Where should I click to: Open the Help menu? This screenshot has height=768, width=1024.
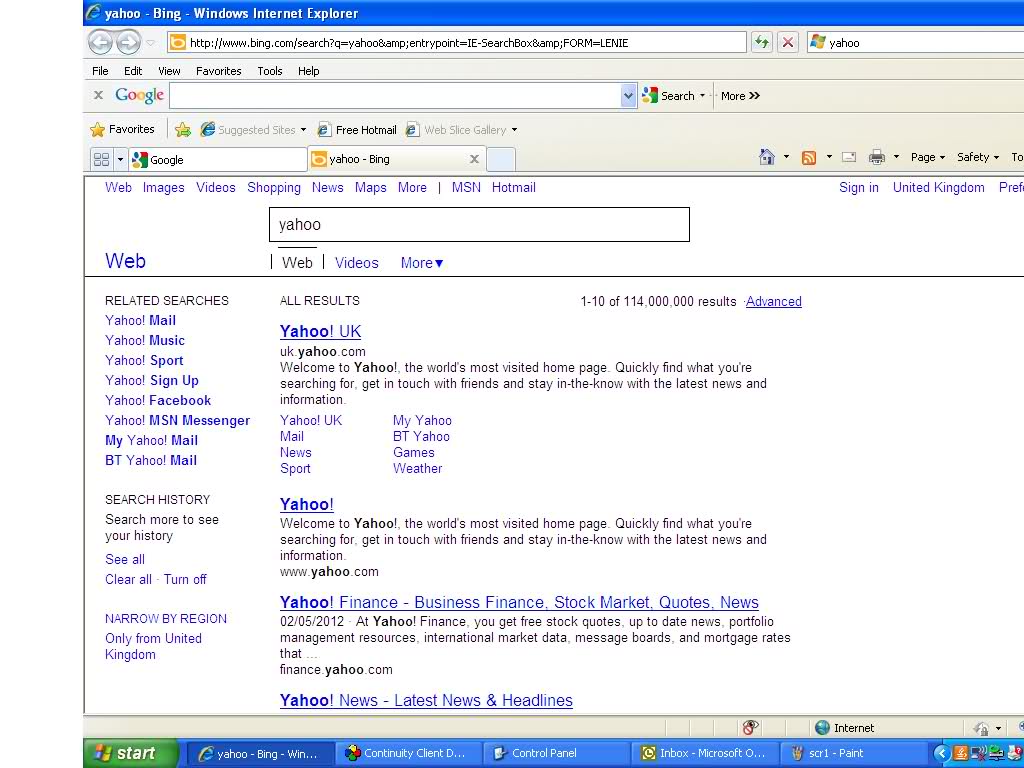tap(308, 71)
